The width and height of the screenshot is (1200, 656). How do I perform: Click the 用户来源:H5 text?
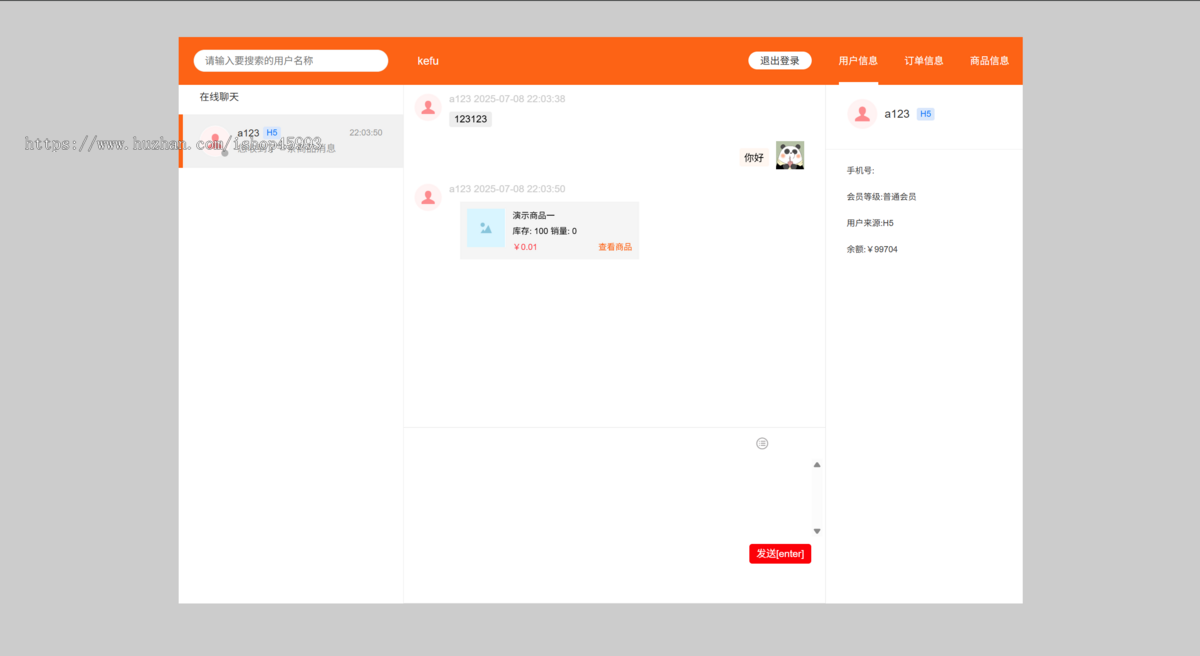click(870, 223)
